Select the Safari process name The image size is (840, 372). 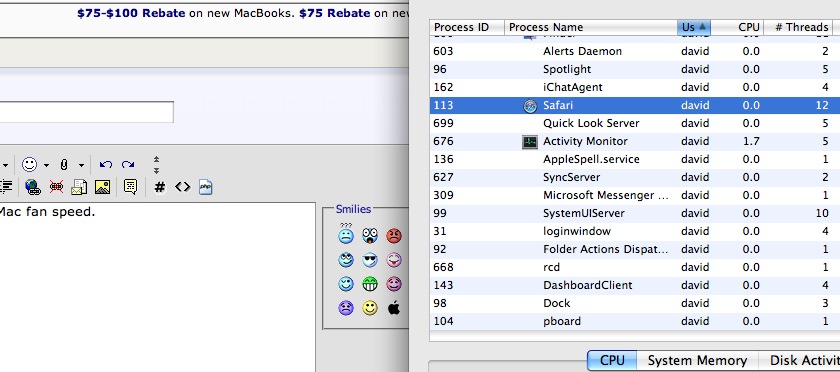[x=558, y=106]
